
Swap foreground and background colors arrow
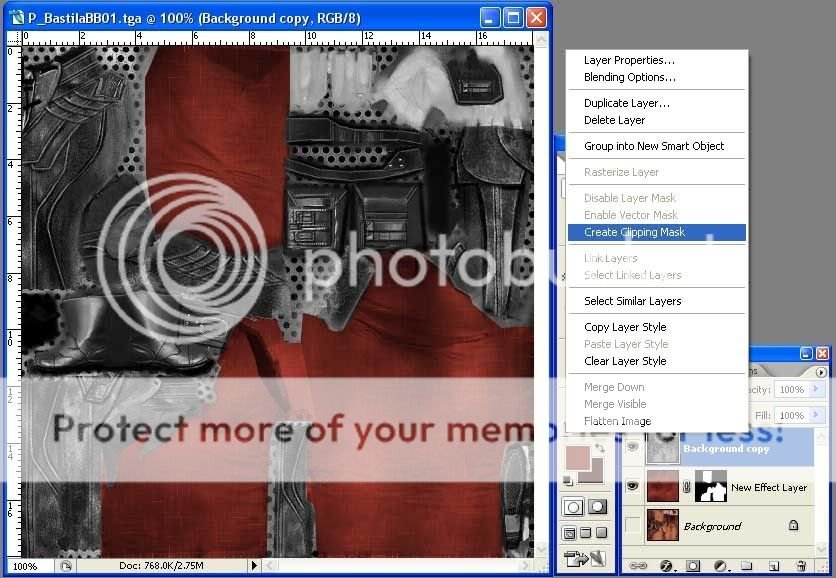(x=600, y=448)
